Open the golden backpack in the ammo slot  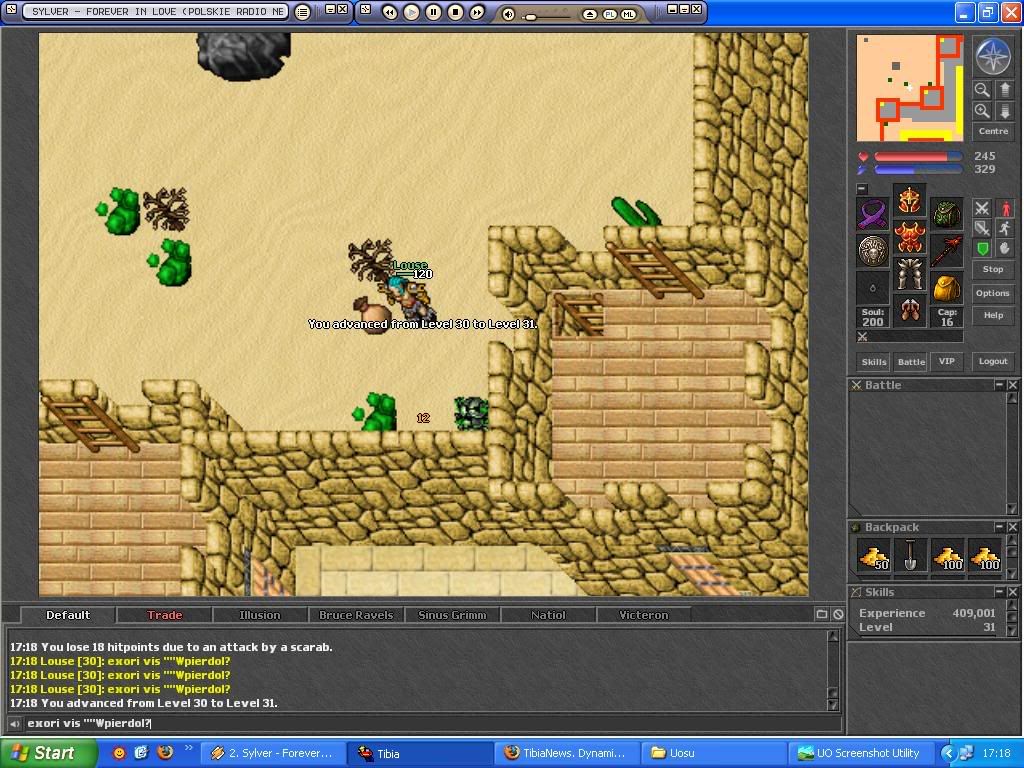coord(947,287)
